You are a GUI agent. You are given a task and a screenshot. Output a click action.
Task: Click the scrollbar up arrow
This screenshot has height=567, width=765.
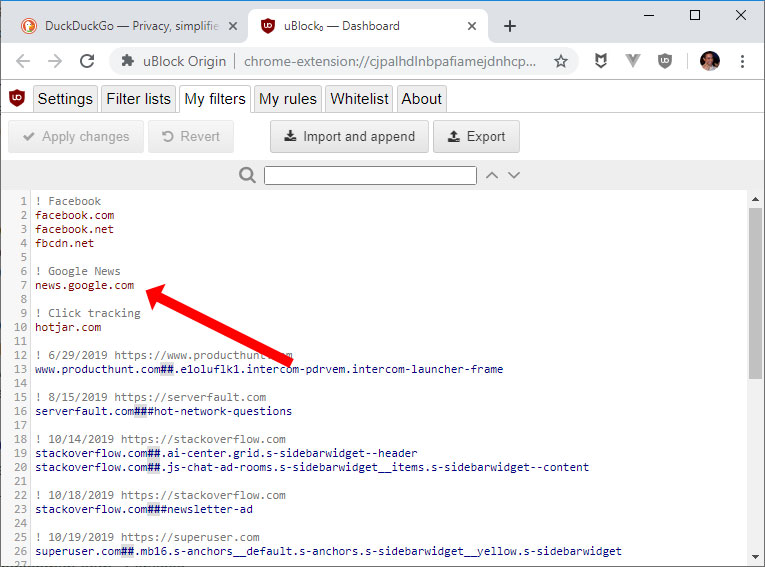coord(755,199)
